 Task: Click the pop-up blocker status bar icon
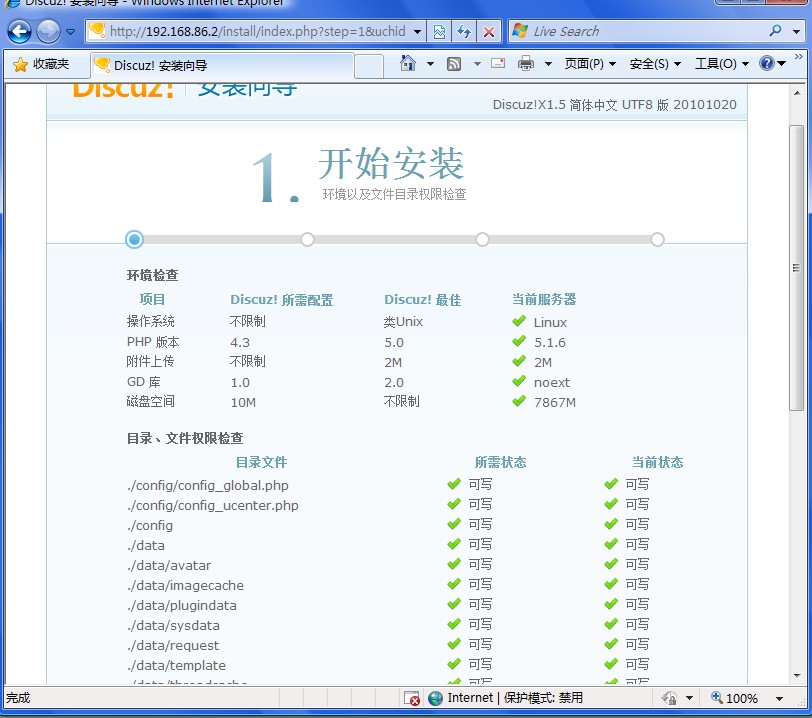pyautogui.click(x=412, y=698)
